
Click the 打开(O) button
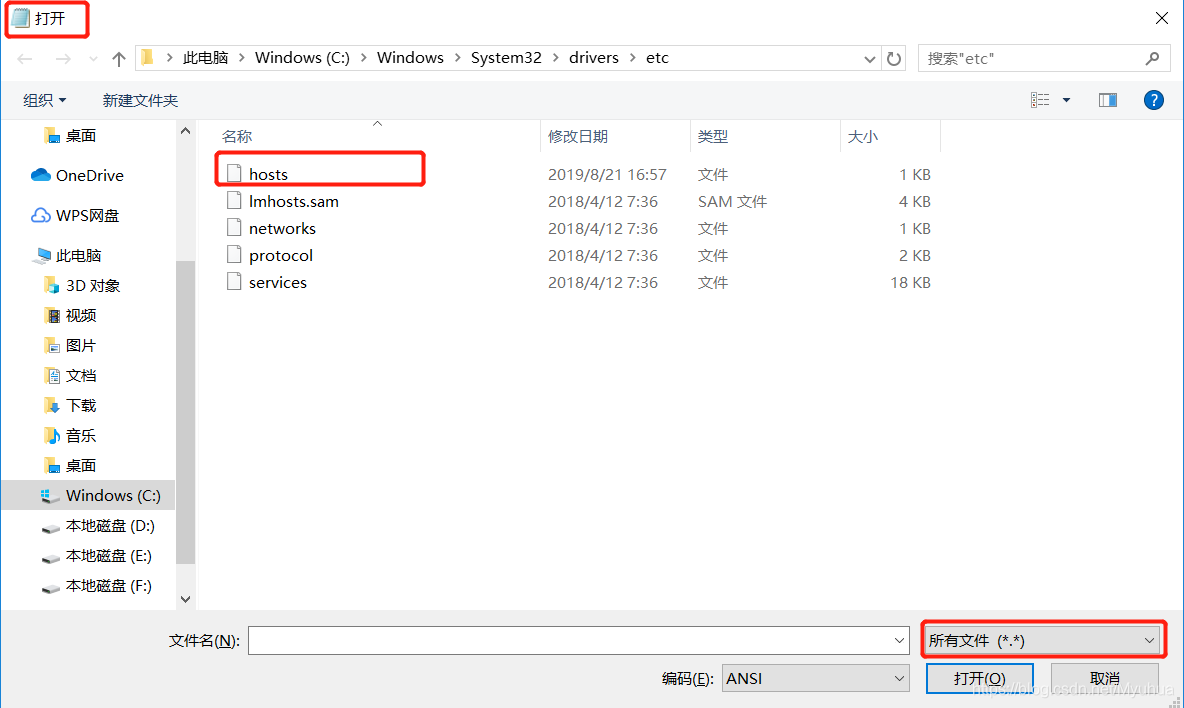pyautogui.click(x=979, y=679)
